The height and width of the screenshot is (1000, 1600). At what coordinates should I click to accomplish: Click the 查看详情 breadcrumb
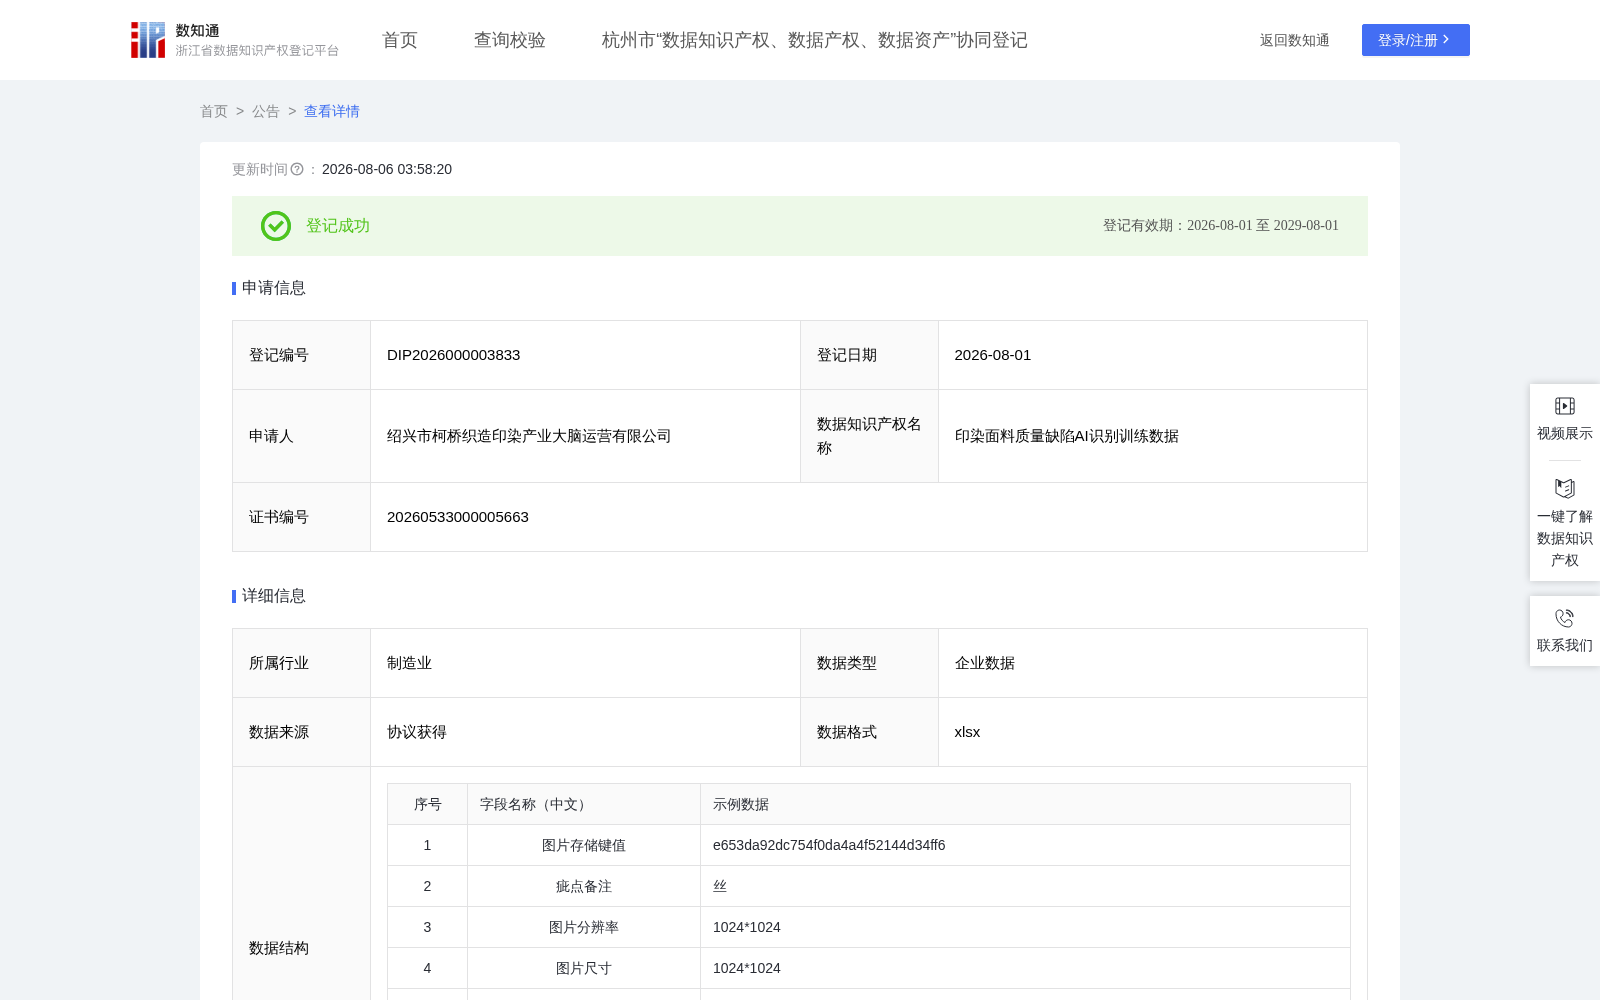click(332, 111)
